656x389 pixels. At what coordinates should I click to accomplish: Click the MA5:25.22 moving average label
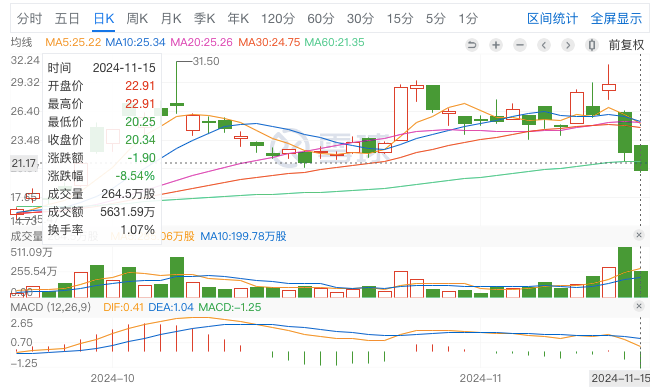(73, 42)
